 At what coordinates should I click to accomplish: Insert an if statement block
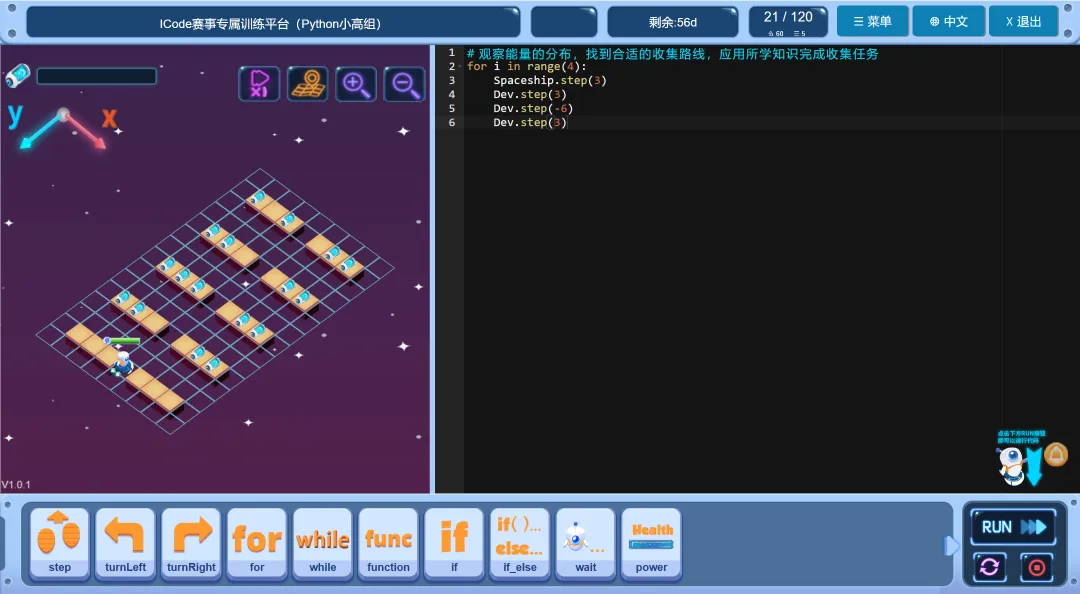[454, 544]
